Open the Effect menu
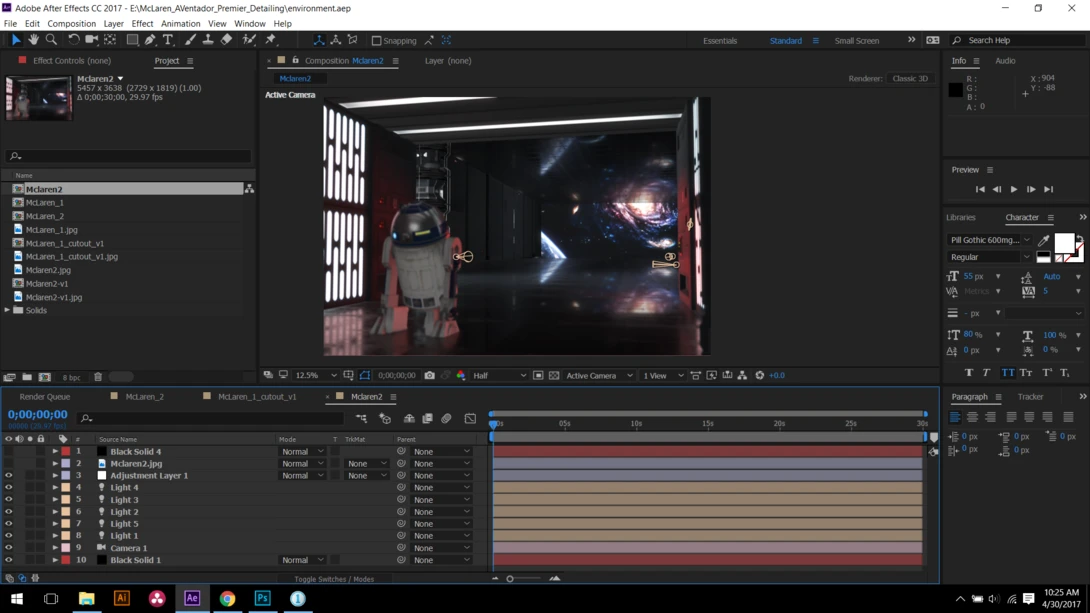 tap(142, 24)
